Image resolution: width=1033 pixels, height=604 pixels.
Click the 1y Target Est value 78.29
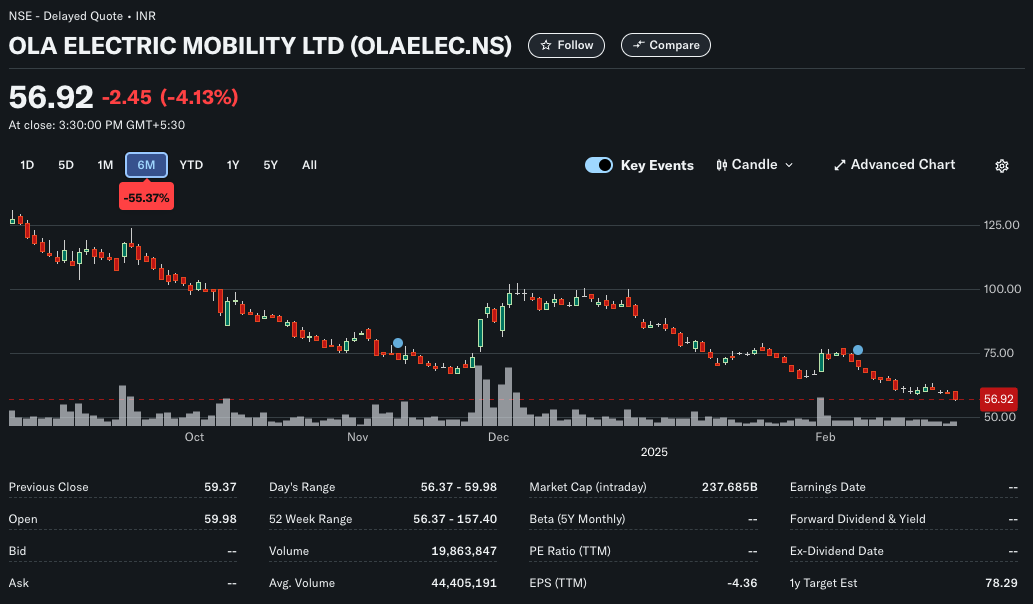pyautogui.click(x=1001, y=583)
